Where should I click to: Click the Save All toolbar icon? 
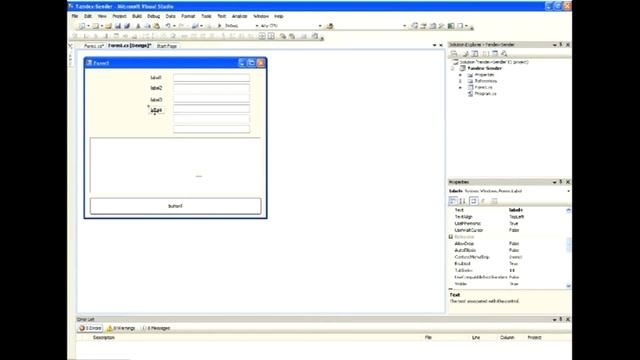click(127, 26)
